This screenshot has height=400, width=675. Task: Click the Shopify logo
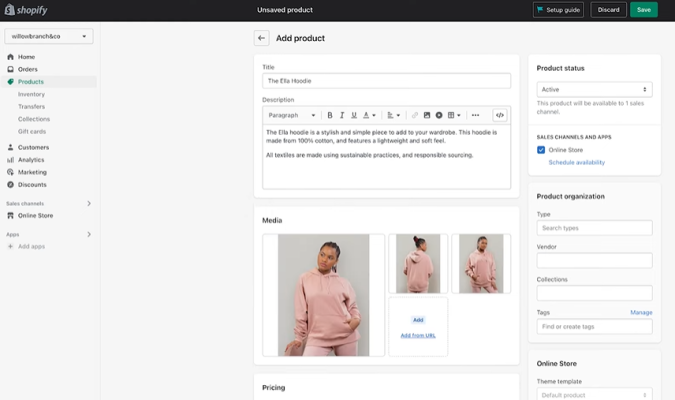[26, 9]
